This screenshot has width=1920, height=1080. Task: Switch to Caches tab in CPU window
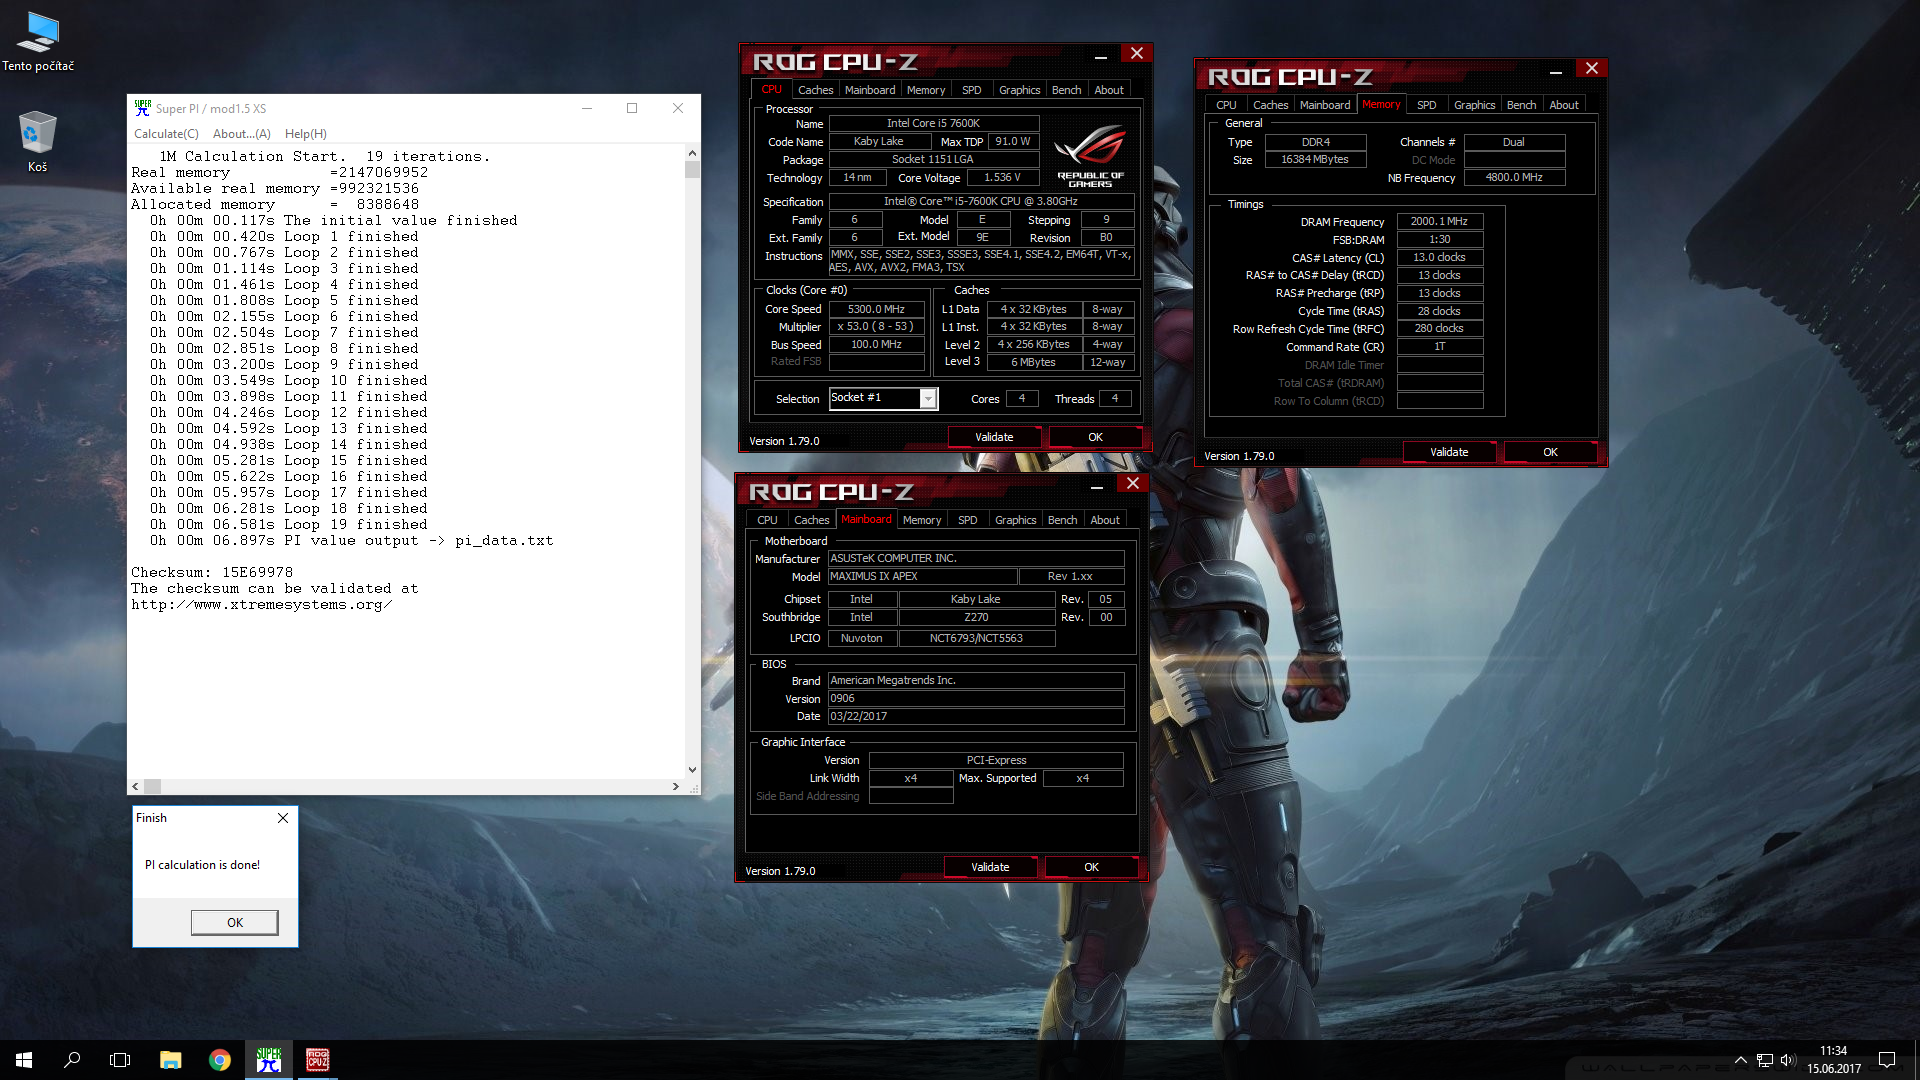pos(815,90)
